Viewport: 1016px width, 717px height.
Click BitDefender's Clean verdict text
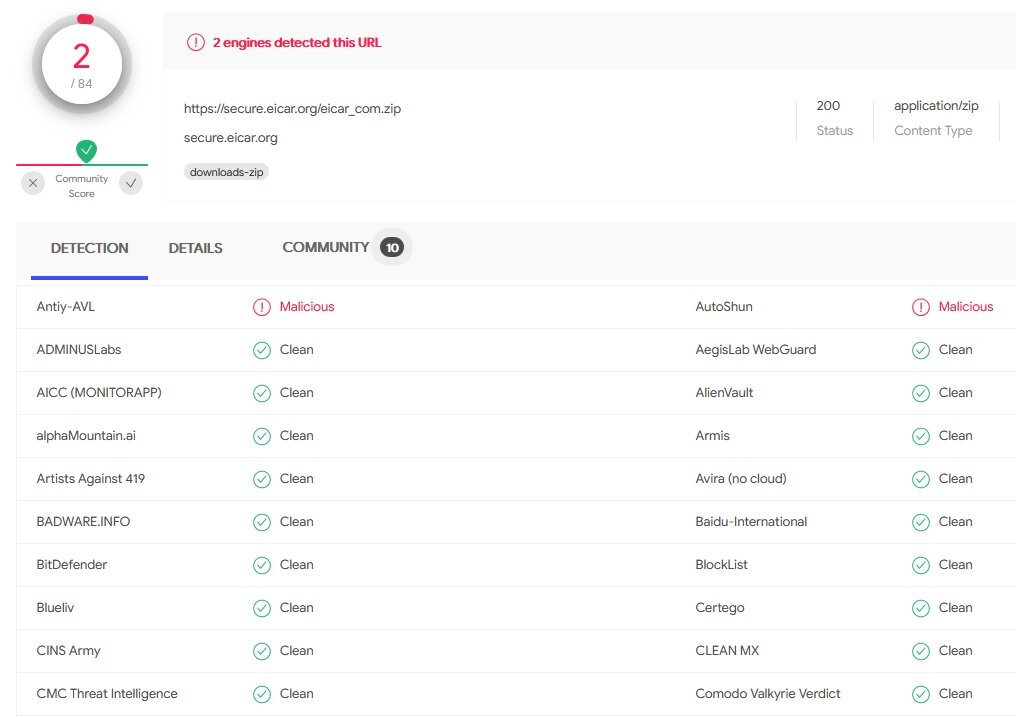coord(297,564)
